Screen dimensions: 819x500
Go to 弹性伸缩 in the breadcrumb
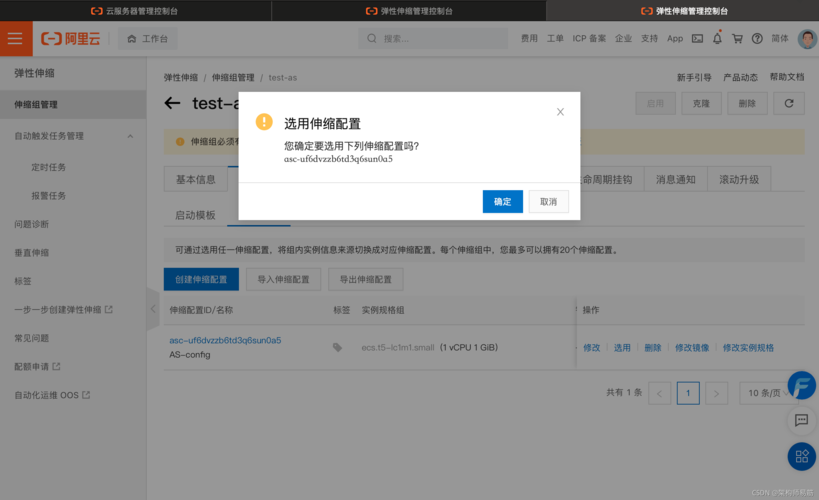click(x=181, y=77)
